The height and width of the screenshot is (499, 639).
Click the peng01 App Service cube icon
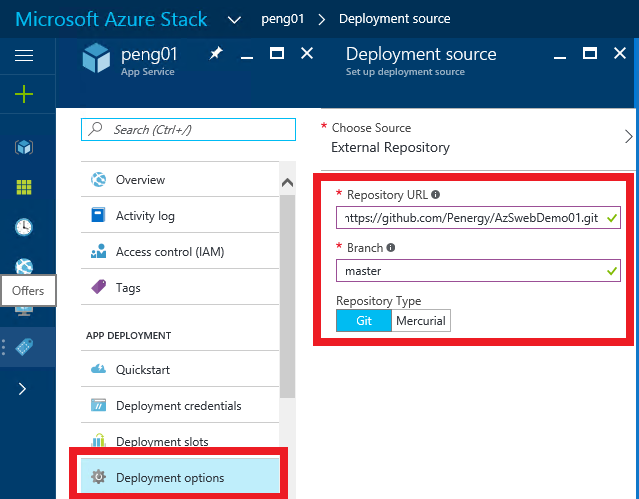(x=96, y=59)
